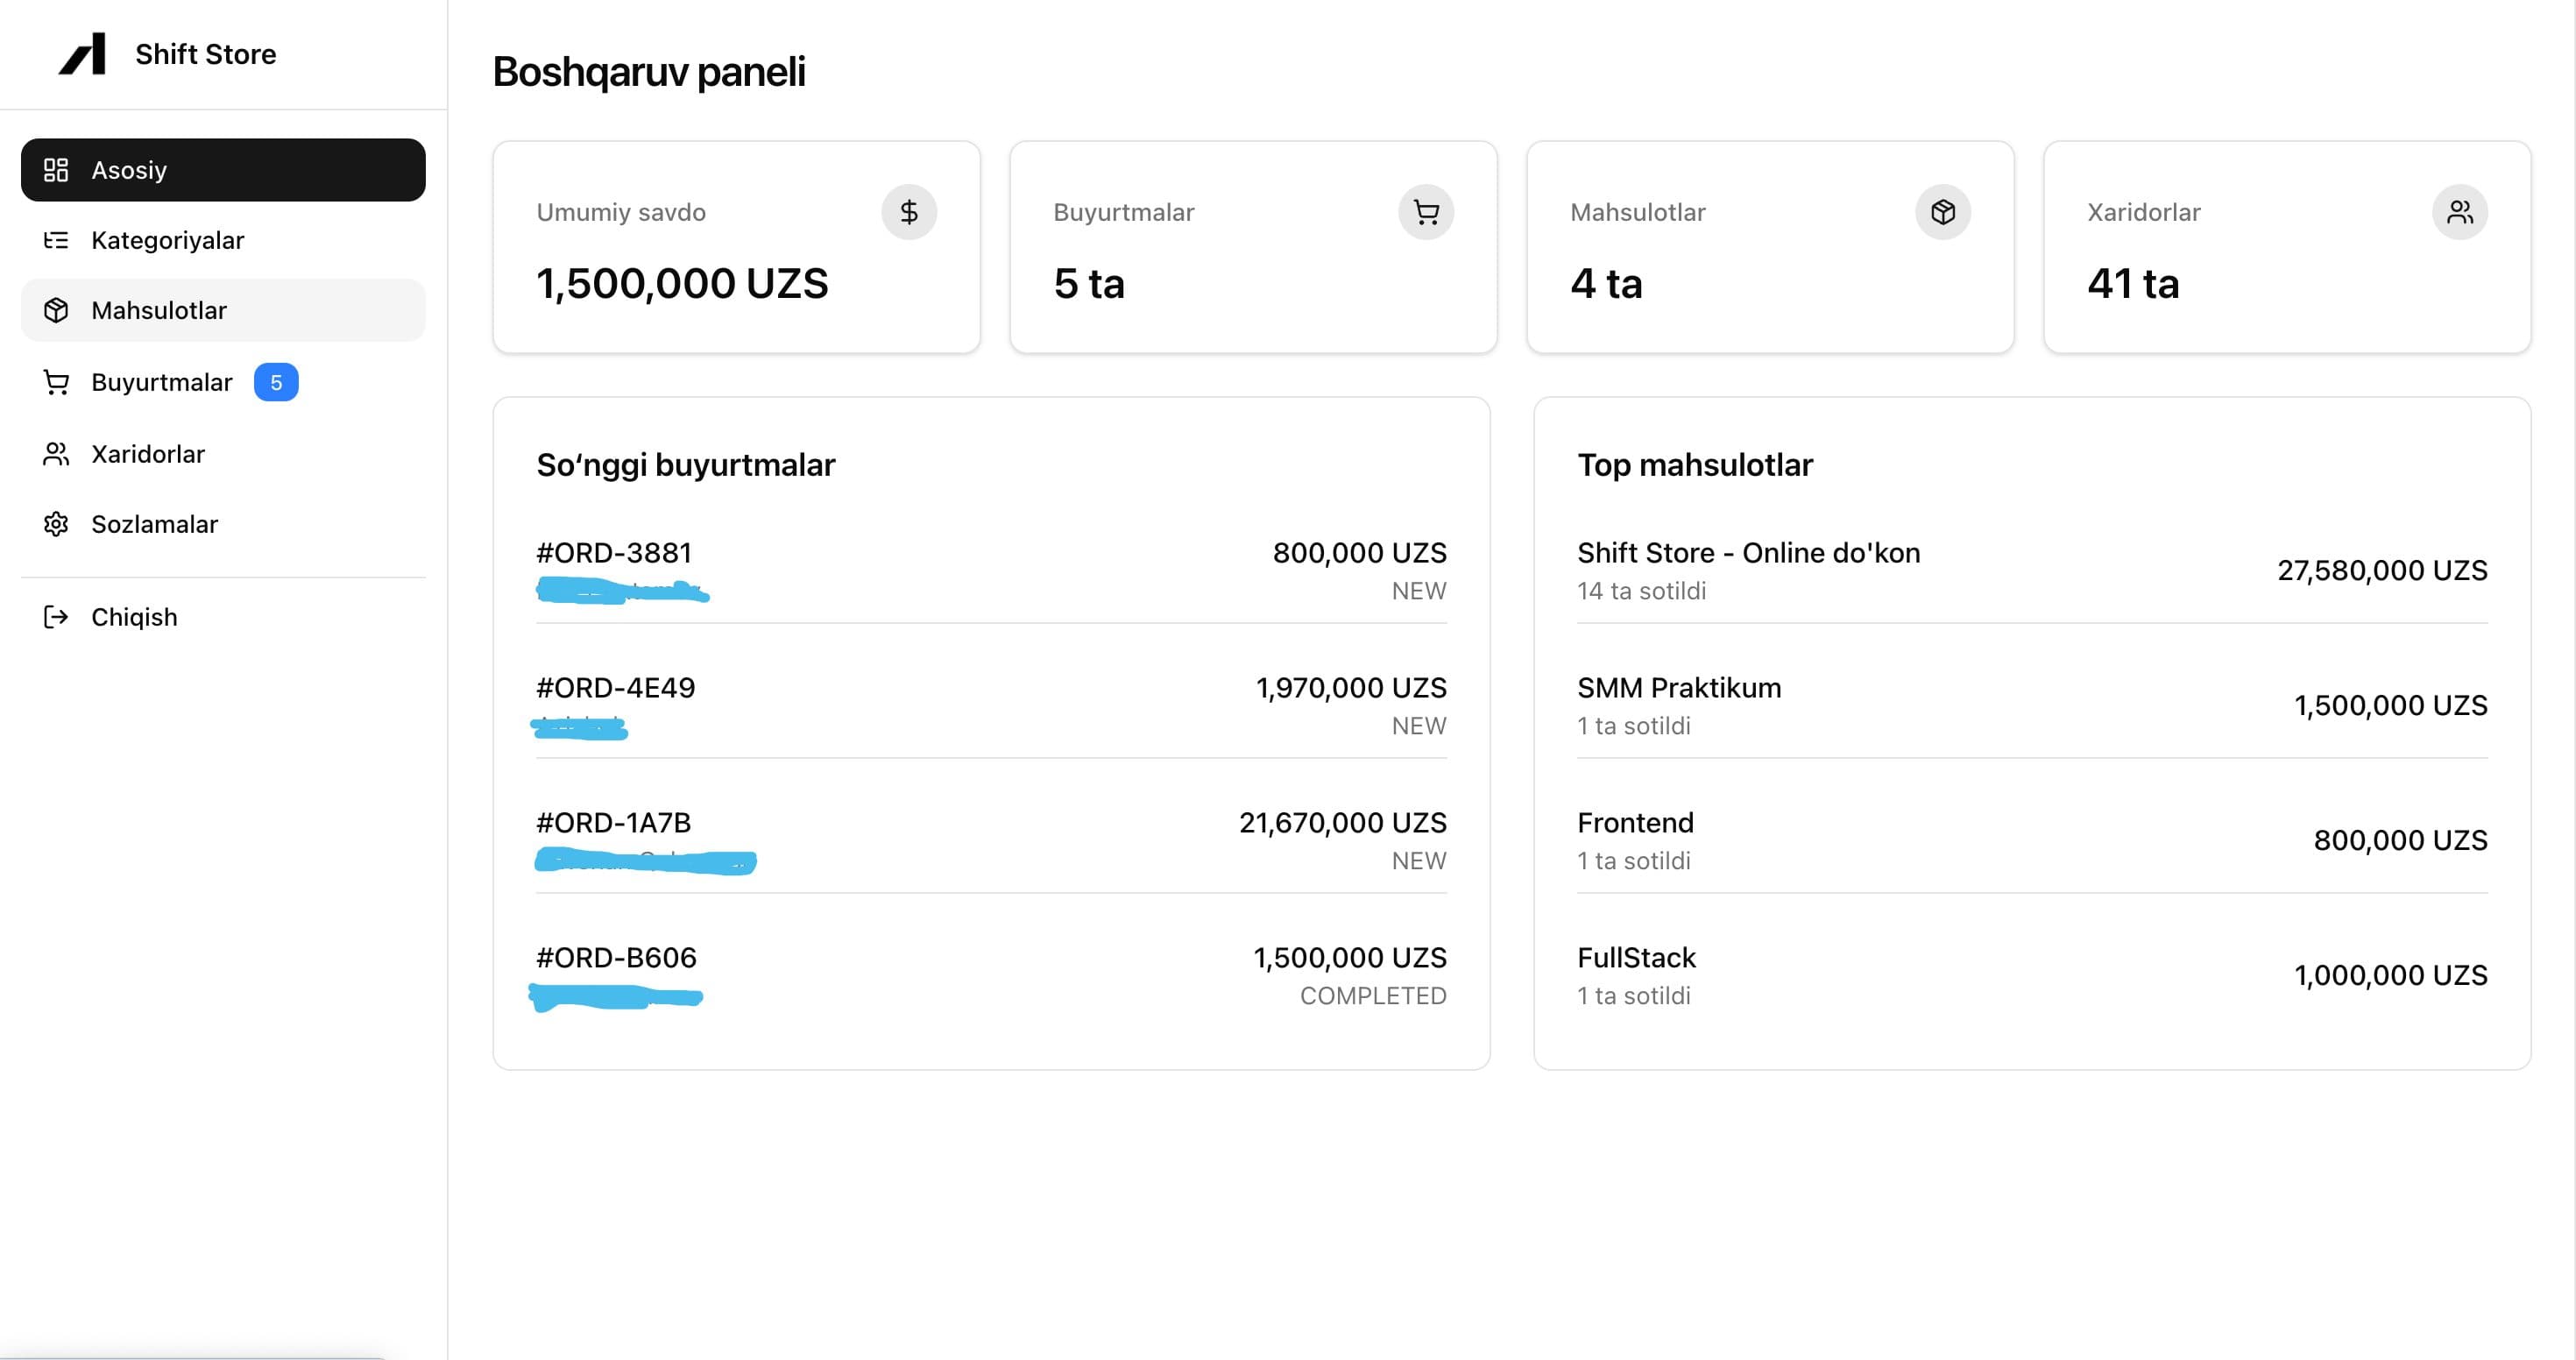Click the users icon in Xaridorlar card

(x=2459, y=212)
